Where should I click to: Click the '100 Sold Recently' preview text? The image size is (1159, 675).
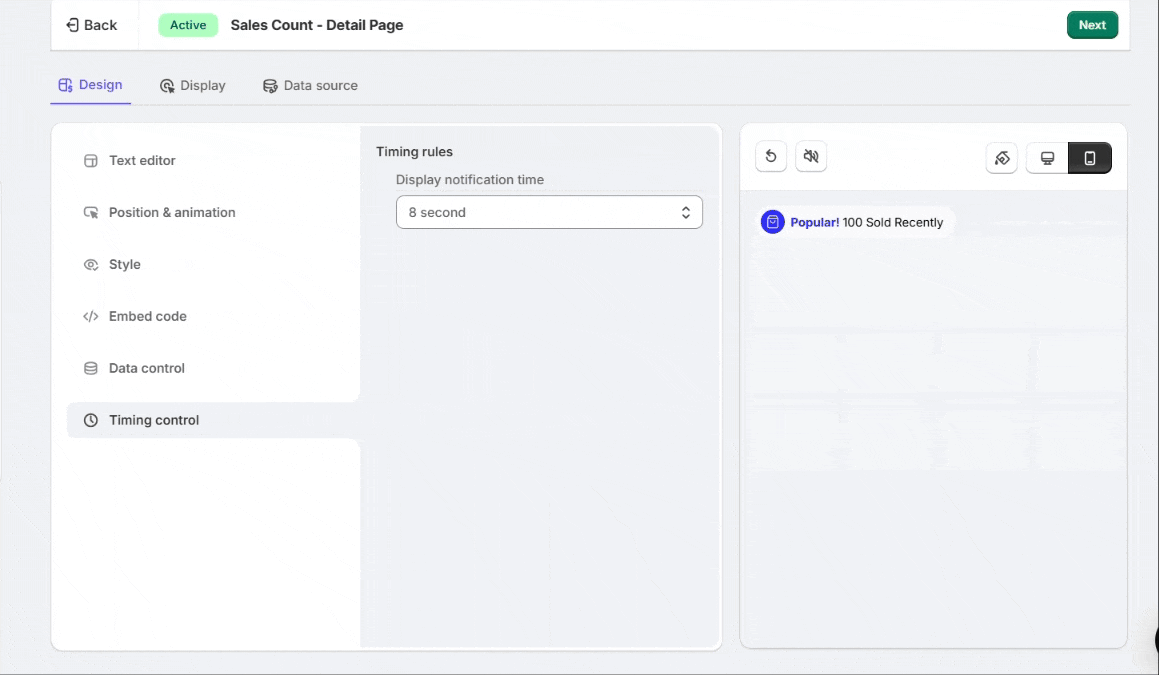pos(892,222)
